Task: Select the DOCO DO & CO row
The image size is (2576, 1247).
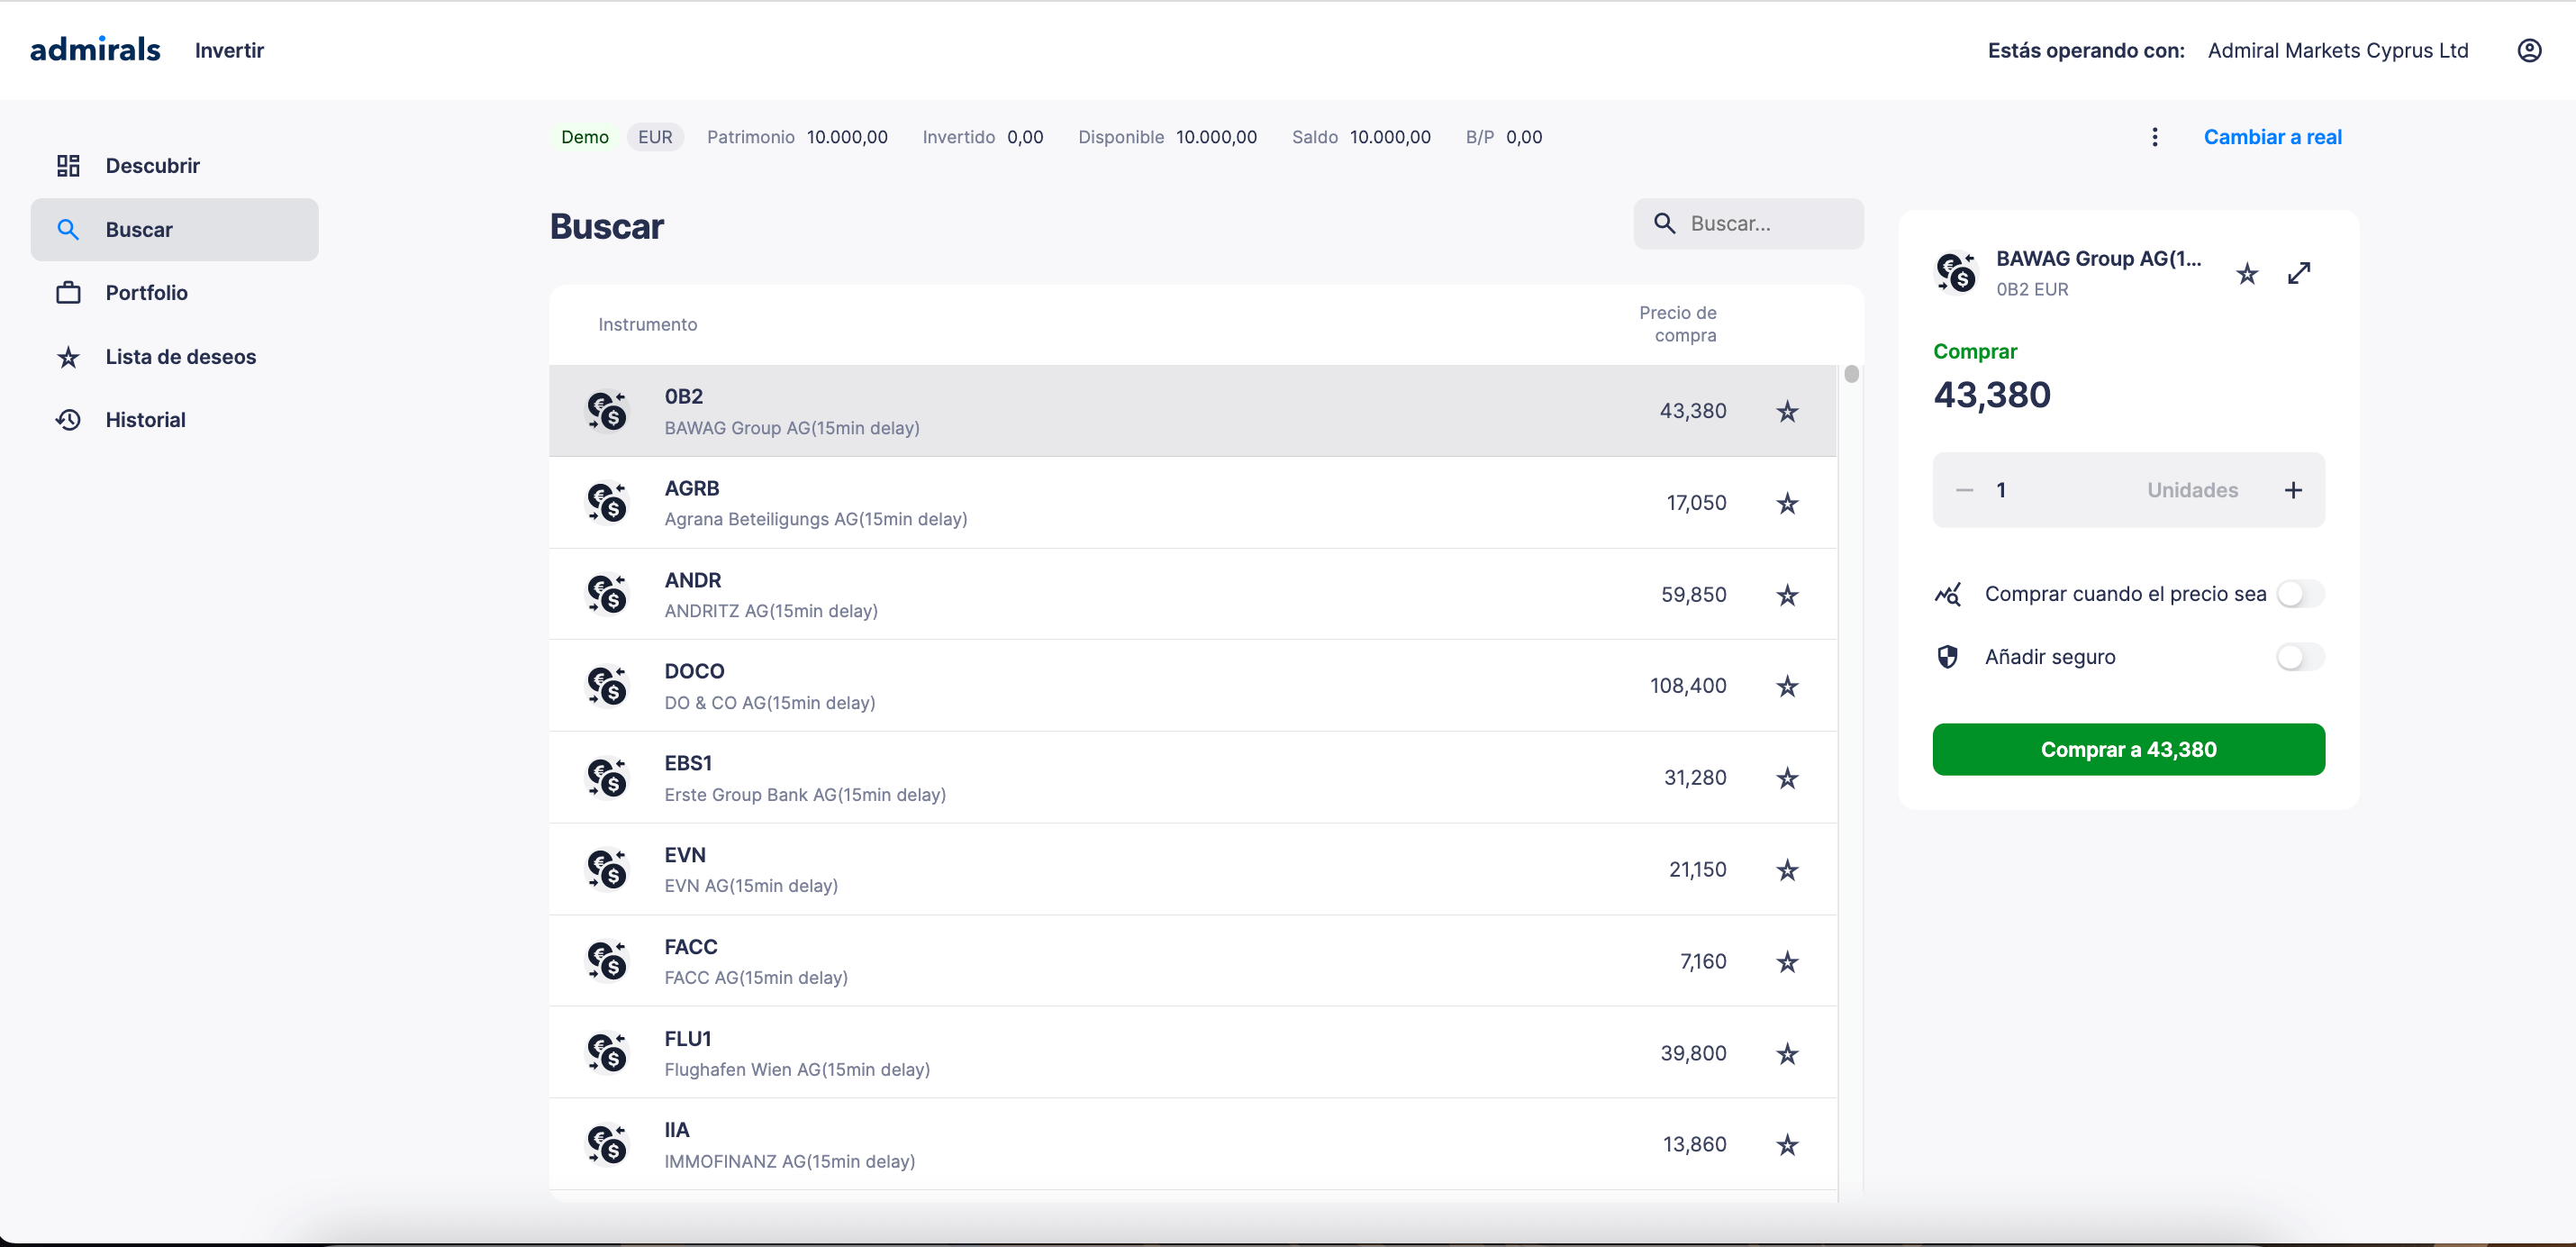Action: pyautogui.click(x=1192, y=686)
